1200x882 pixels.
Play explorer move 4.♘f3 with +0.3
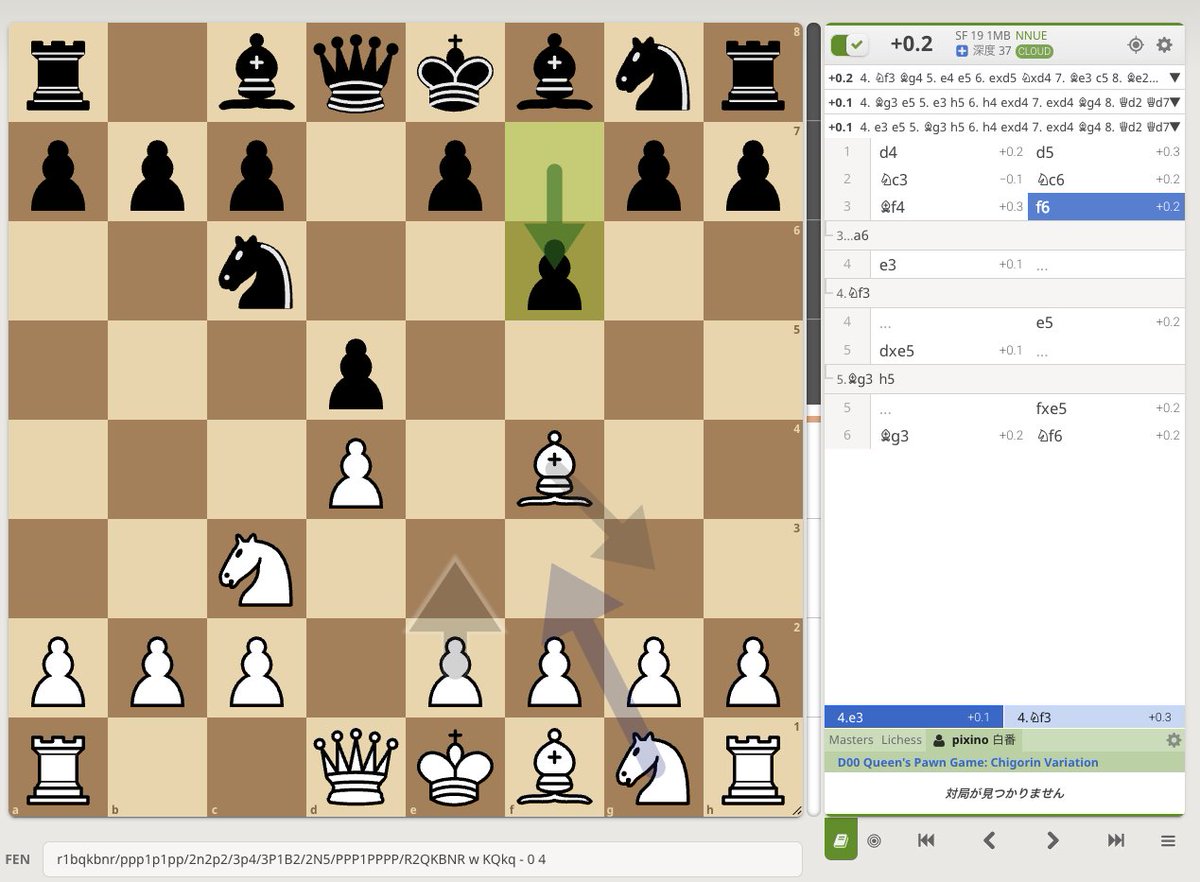(1094, 717)
